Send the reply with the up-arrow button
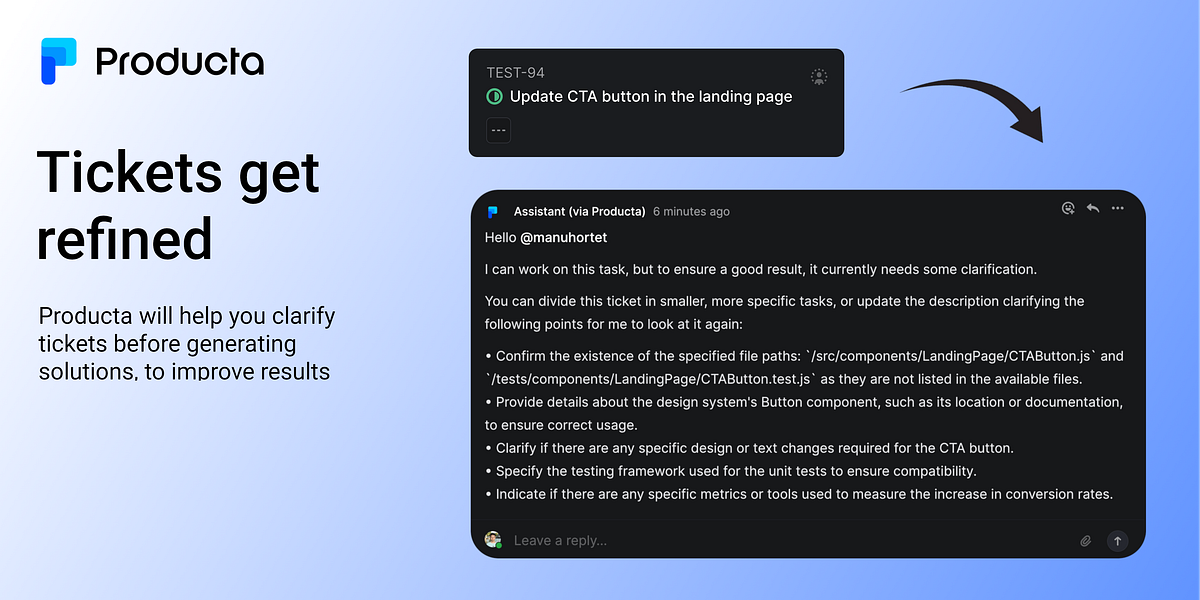Image resolution: width=1200 pixels, height=600 pixels. [x=1118, y=541]
